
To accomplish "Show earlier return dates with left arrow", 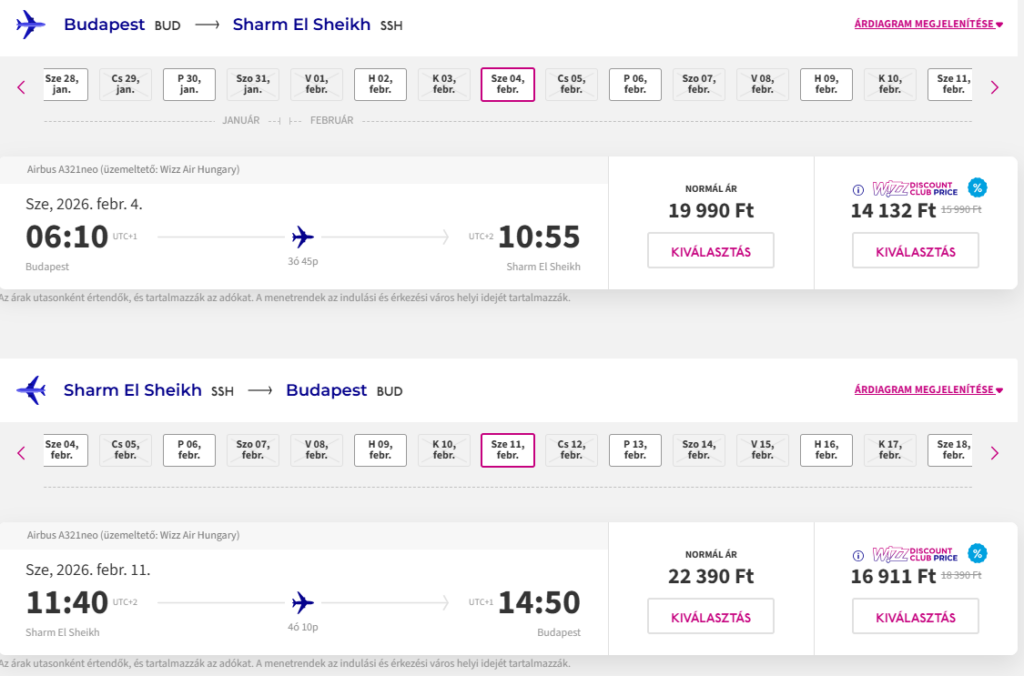I will tap(21, 453).
